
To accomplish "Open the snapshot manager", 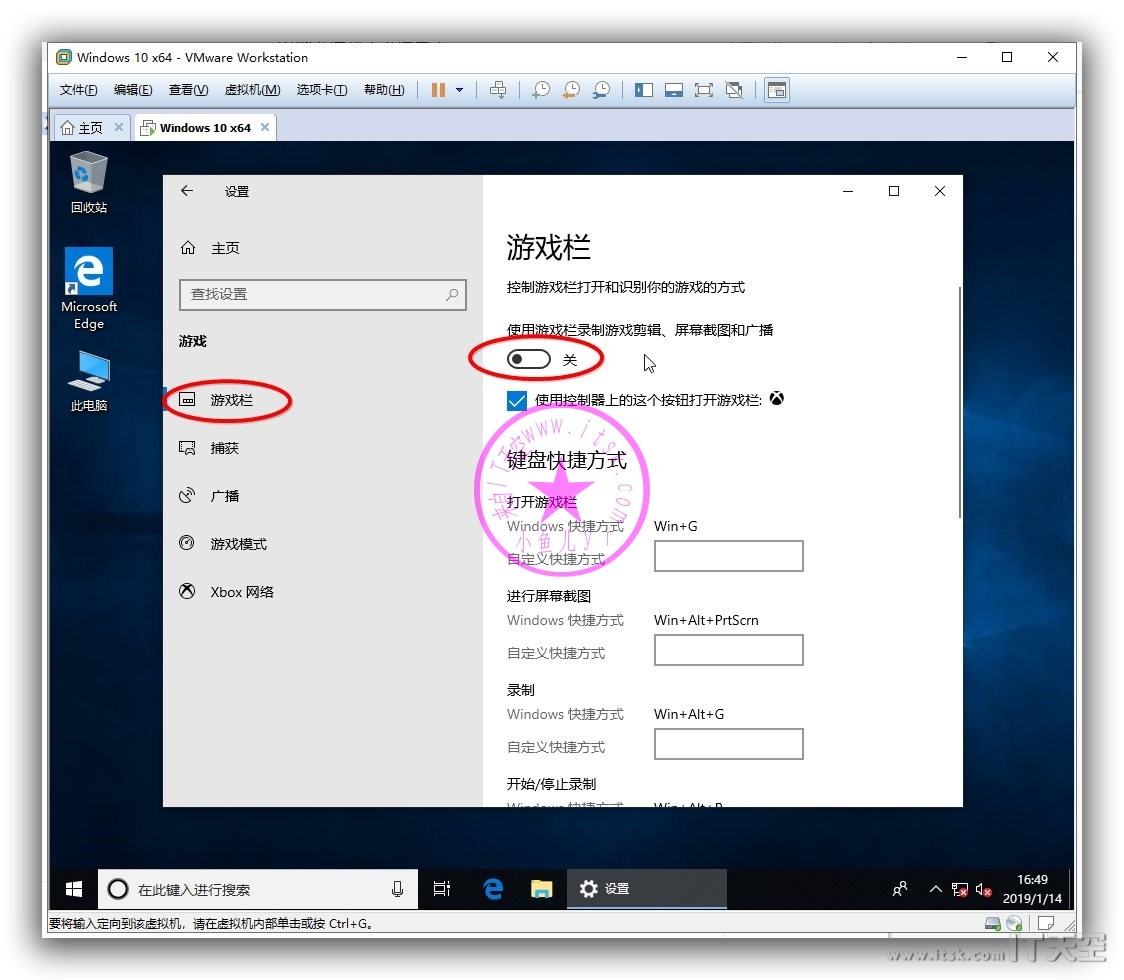I will pyautogui.click(x=601, y=90).
